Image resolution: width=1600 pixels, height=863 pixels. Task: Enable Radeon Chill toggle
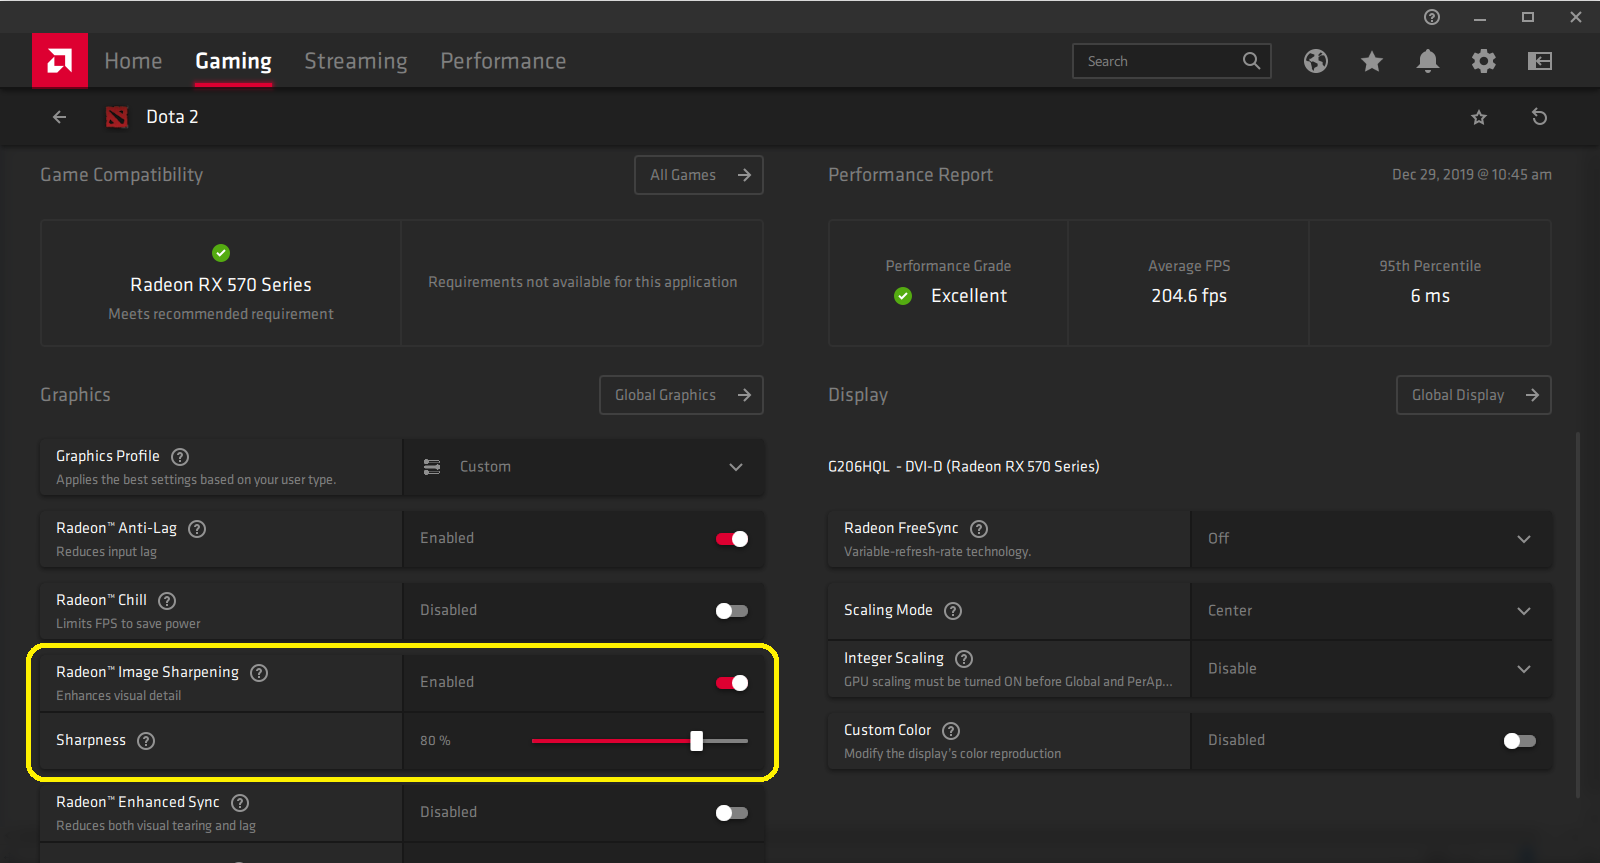tap(732, 611)
